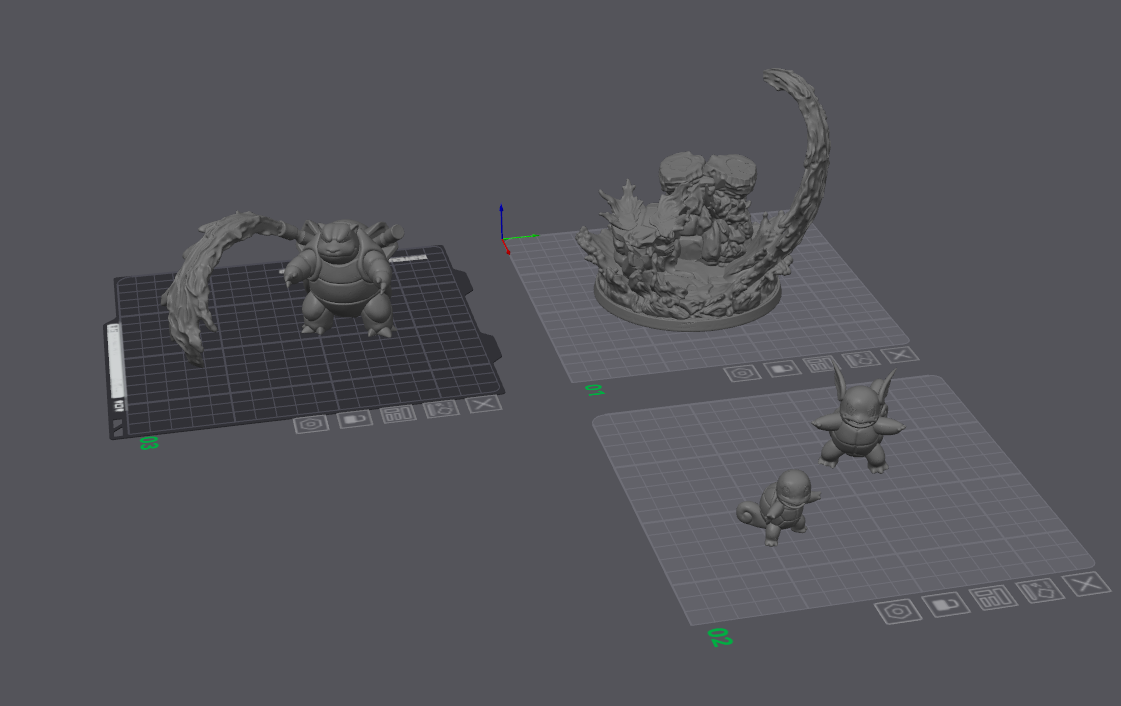Auto-orient objects on plate 02

(1040, 591)
